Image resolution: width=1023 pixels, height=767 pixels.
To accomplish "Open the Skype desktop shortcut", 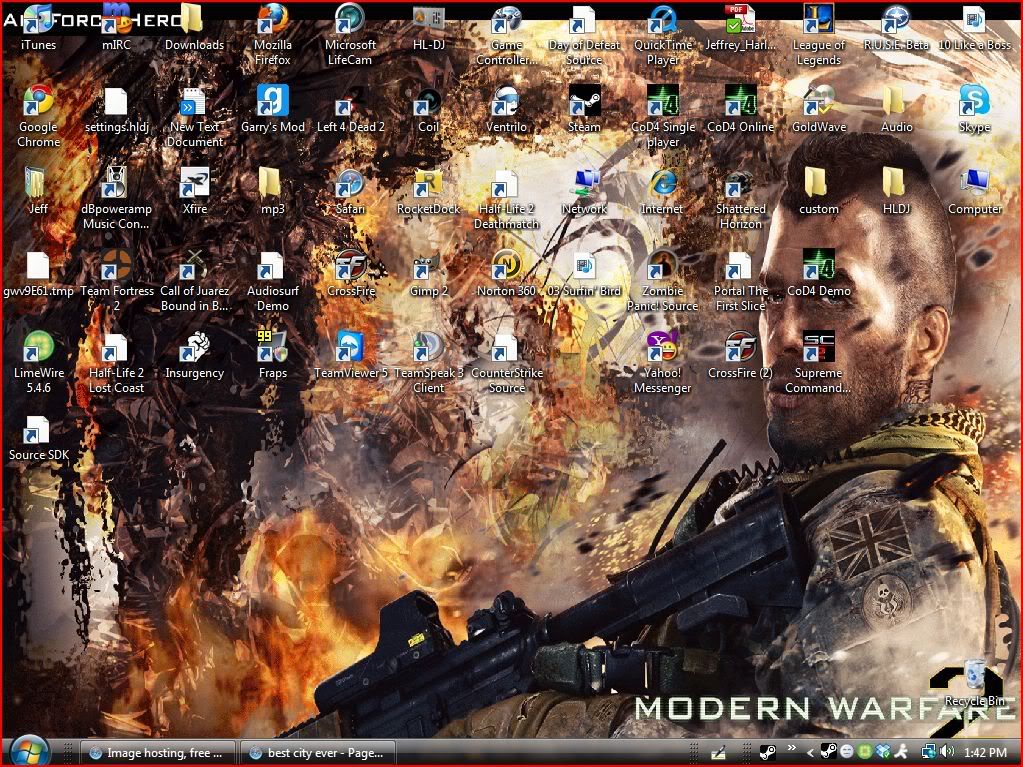I will click(x=974, y=102).
